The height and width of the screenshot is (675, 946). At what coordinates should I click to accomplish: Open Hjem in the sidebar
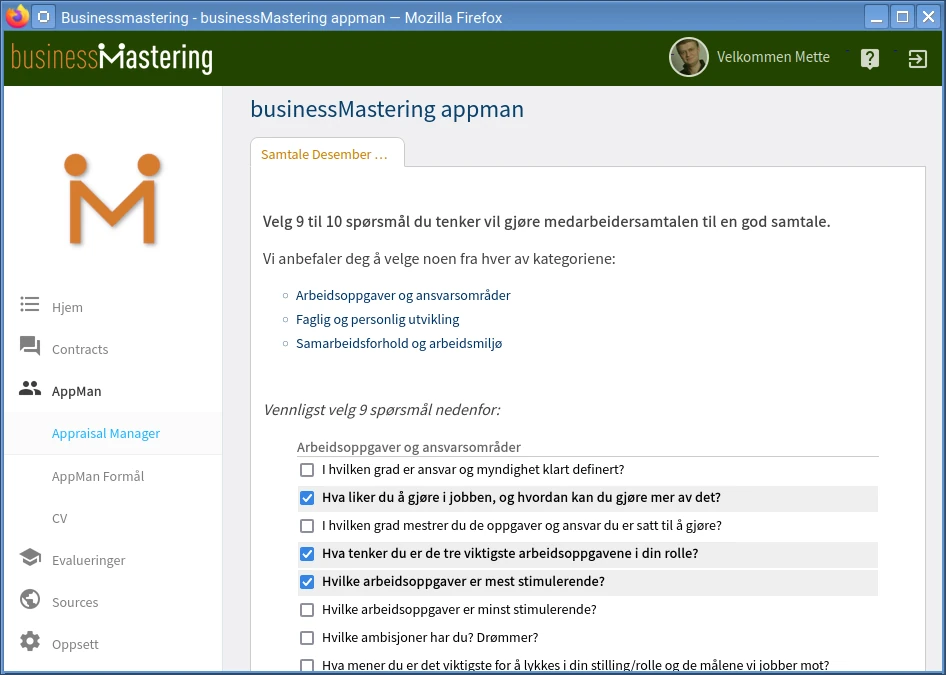pyautogui.click(x=67, y=307)
